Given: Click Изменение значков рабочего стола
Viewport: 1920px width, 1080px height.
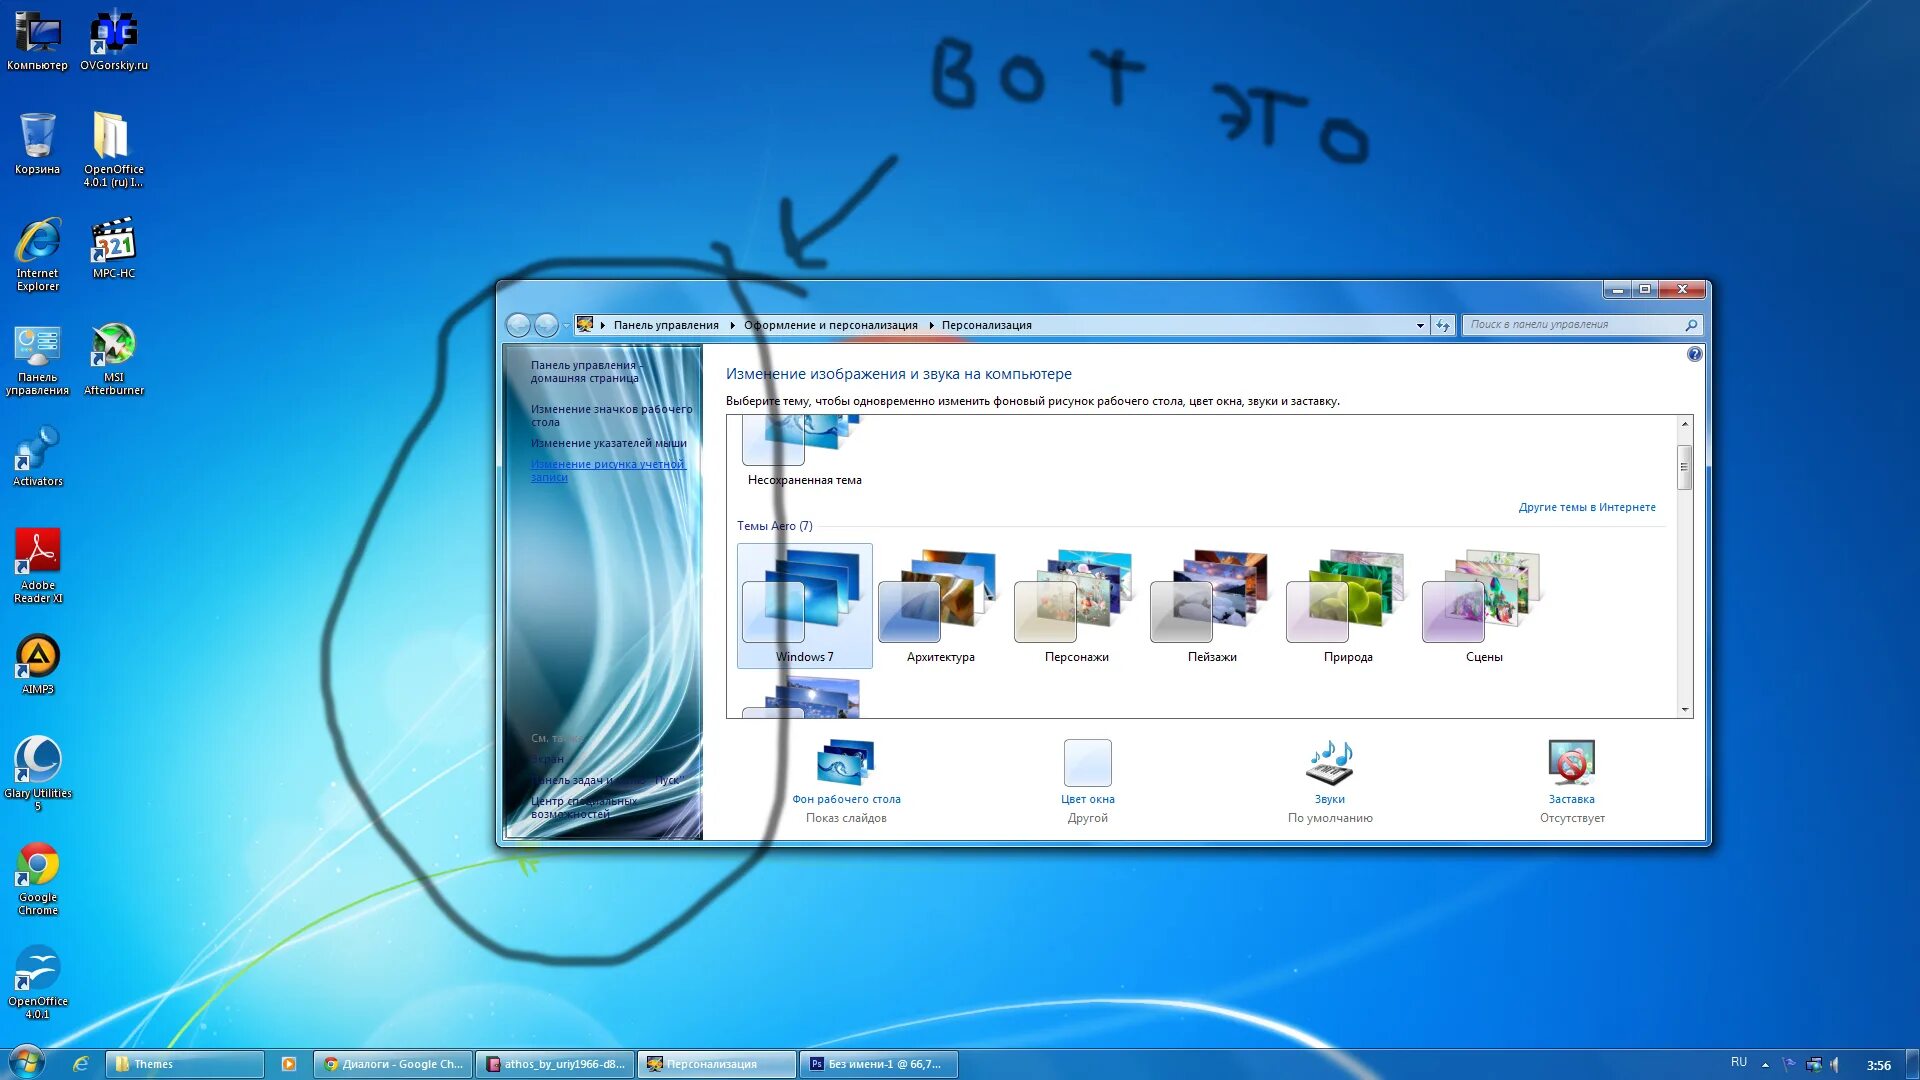Looking at the screenshot, I should pos(609,414).
